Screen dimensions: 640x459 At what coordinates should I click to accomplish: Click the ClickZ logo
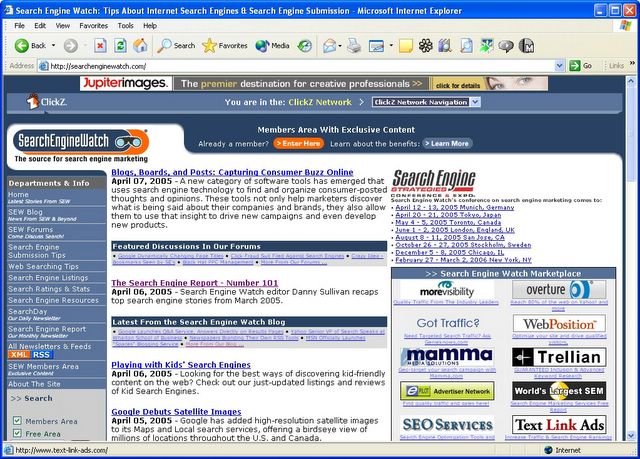coord(47,102)
